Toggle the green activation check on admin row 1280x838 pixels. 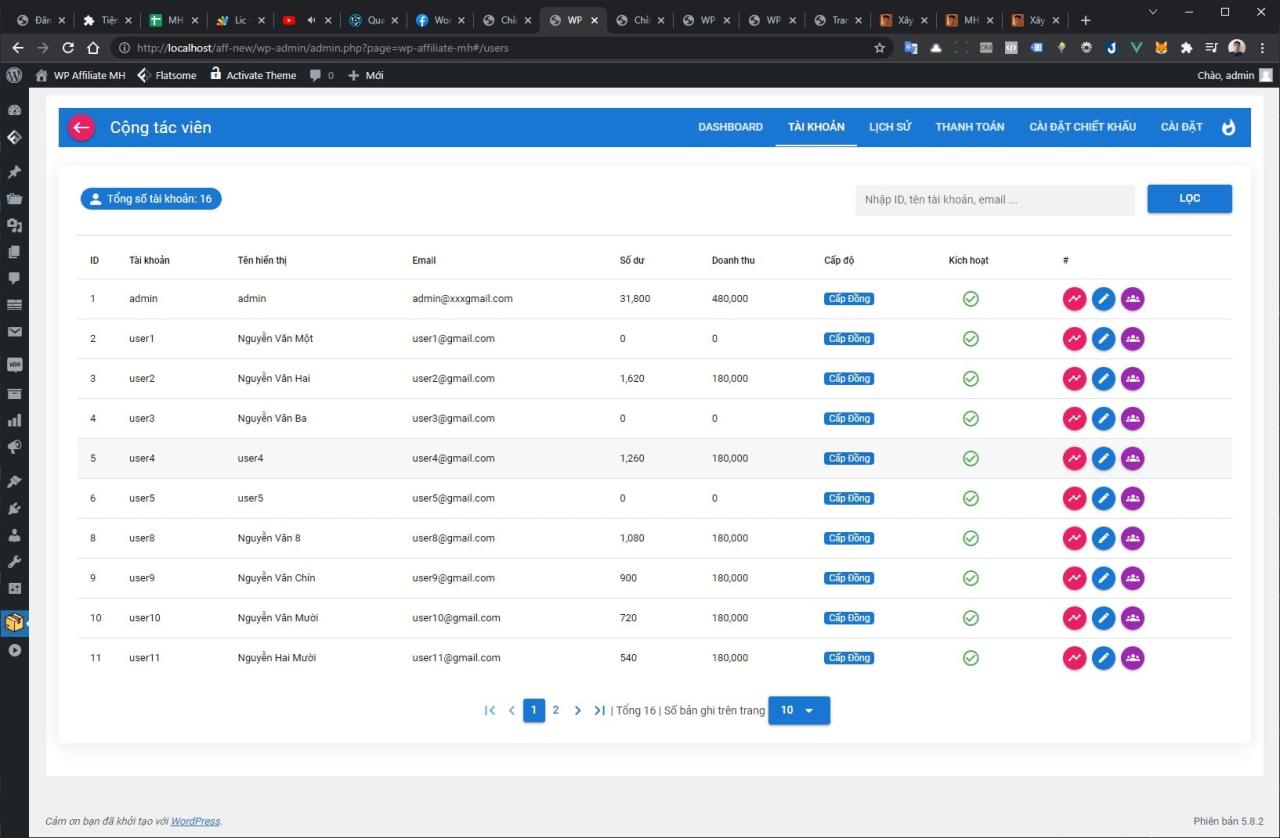coord(970,298)
